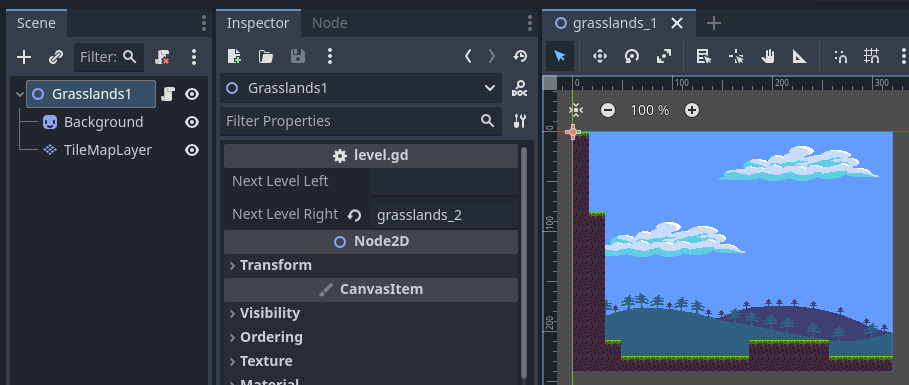Click the level.gd script section header
The width and height of the screenshot is (909, 385).
click(x=370, y=156)
